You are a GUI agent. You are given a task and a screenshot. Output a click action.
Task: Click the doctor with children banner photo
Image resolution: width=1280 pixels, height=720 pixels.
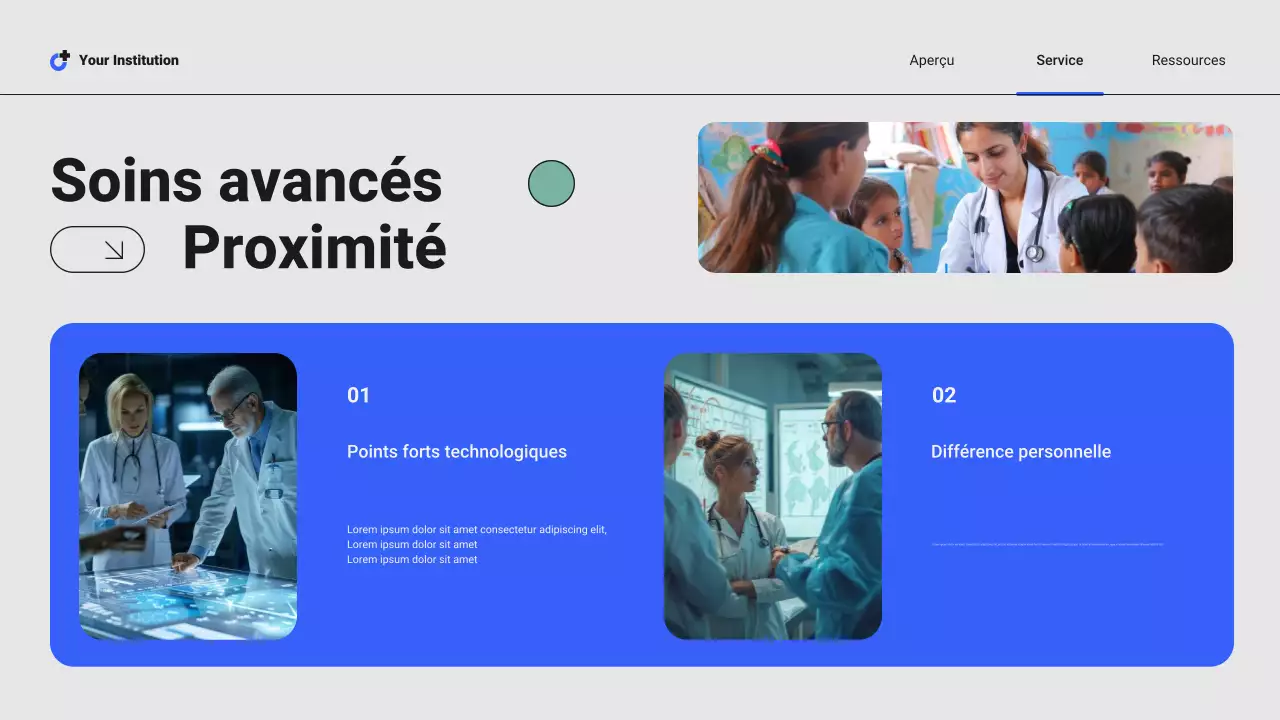(x=965, y=198)
